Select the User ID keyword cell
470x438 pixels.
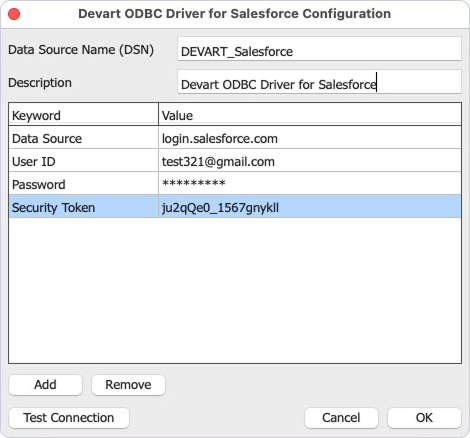(x=83, y=161)
